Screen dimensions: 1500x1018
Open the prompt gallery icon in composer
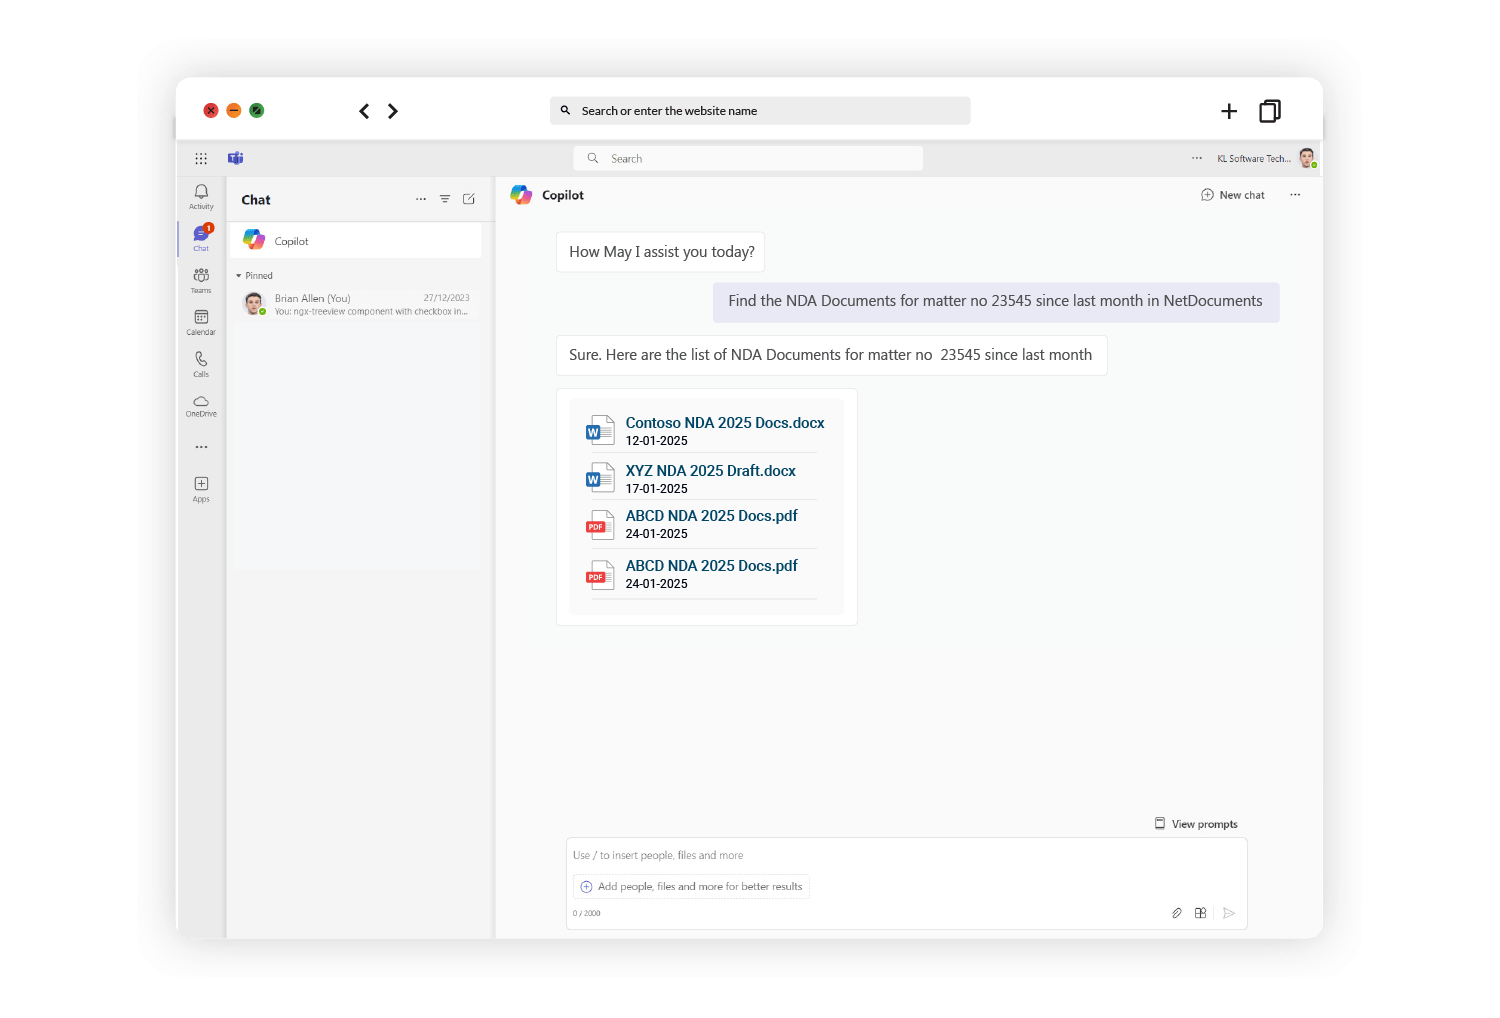coord(1201,913)
